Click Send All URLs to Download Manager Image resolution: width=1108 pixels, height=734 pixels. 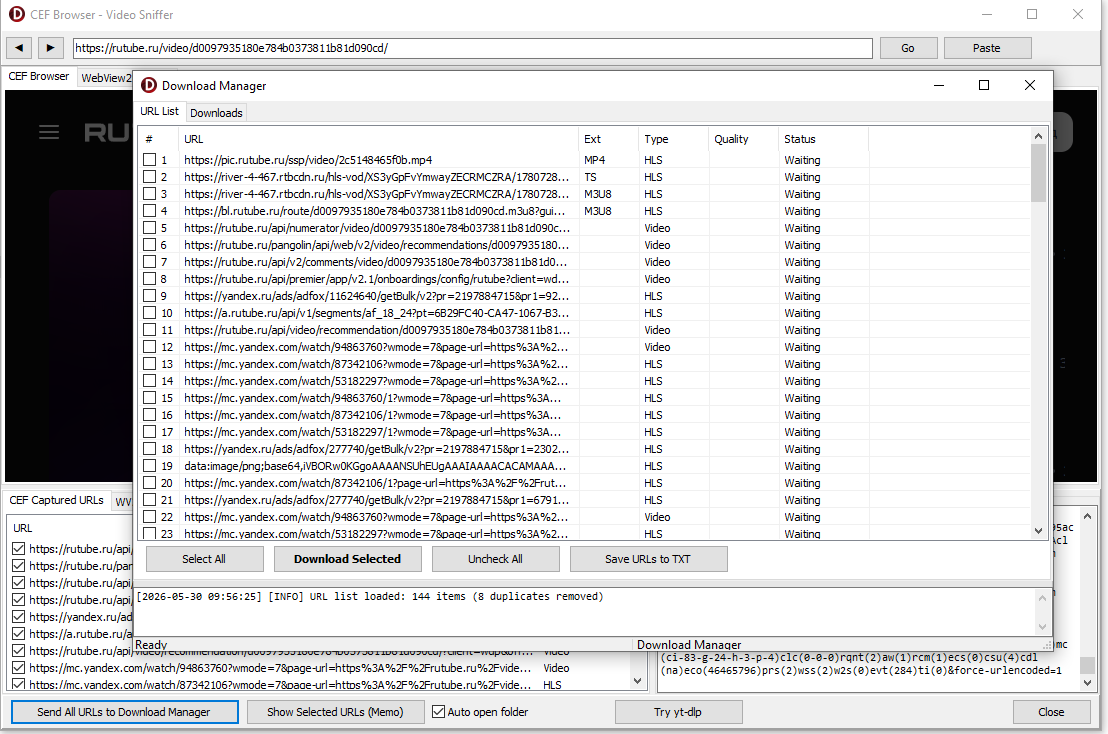click(124, 712)
